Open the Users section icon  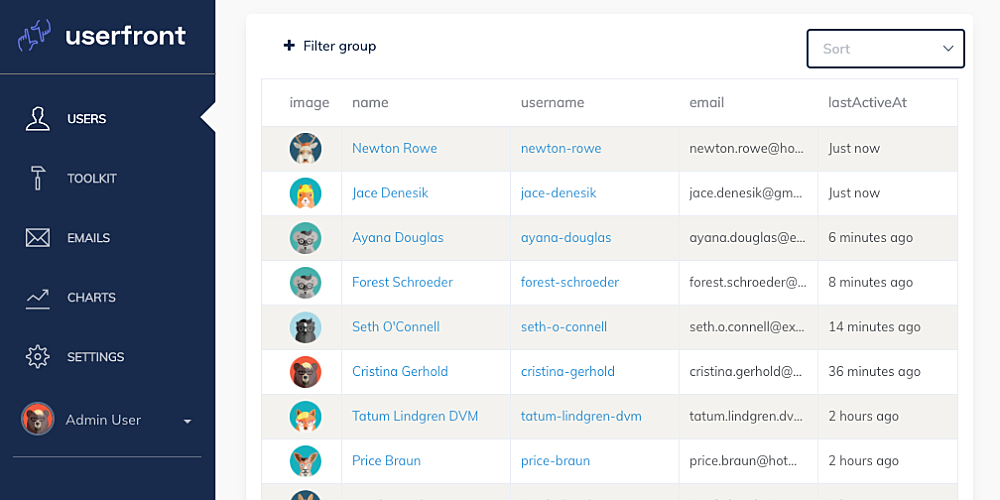pyautogui.click(x=38, y=119)
